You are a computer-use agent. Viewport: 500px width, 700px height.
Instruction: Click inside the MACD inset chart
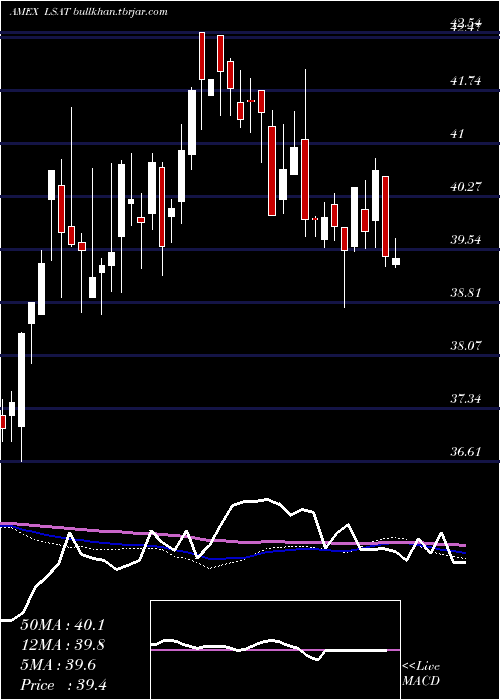click(275, 650)
